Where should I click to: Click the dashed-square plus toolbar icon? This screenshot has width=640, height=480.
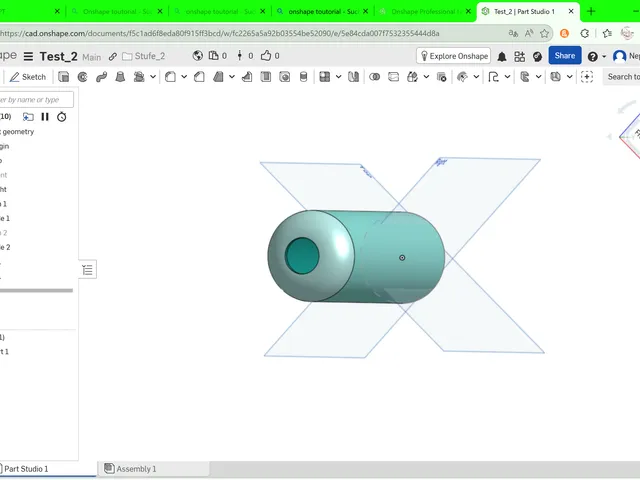coord(587,77)
